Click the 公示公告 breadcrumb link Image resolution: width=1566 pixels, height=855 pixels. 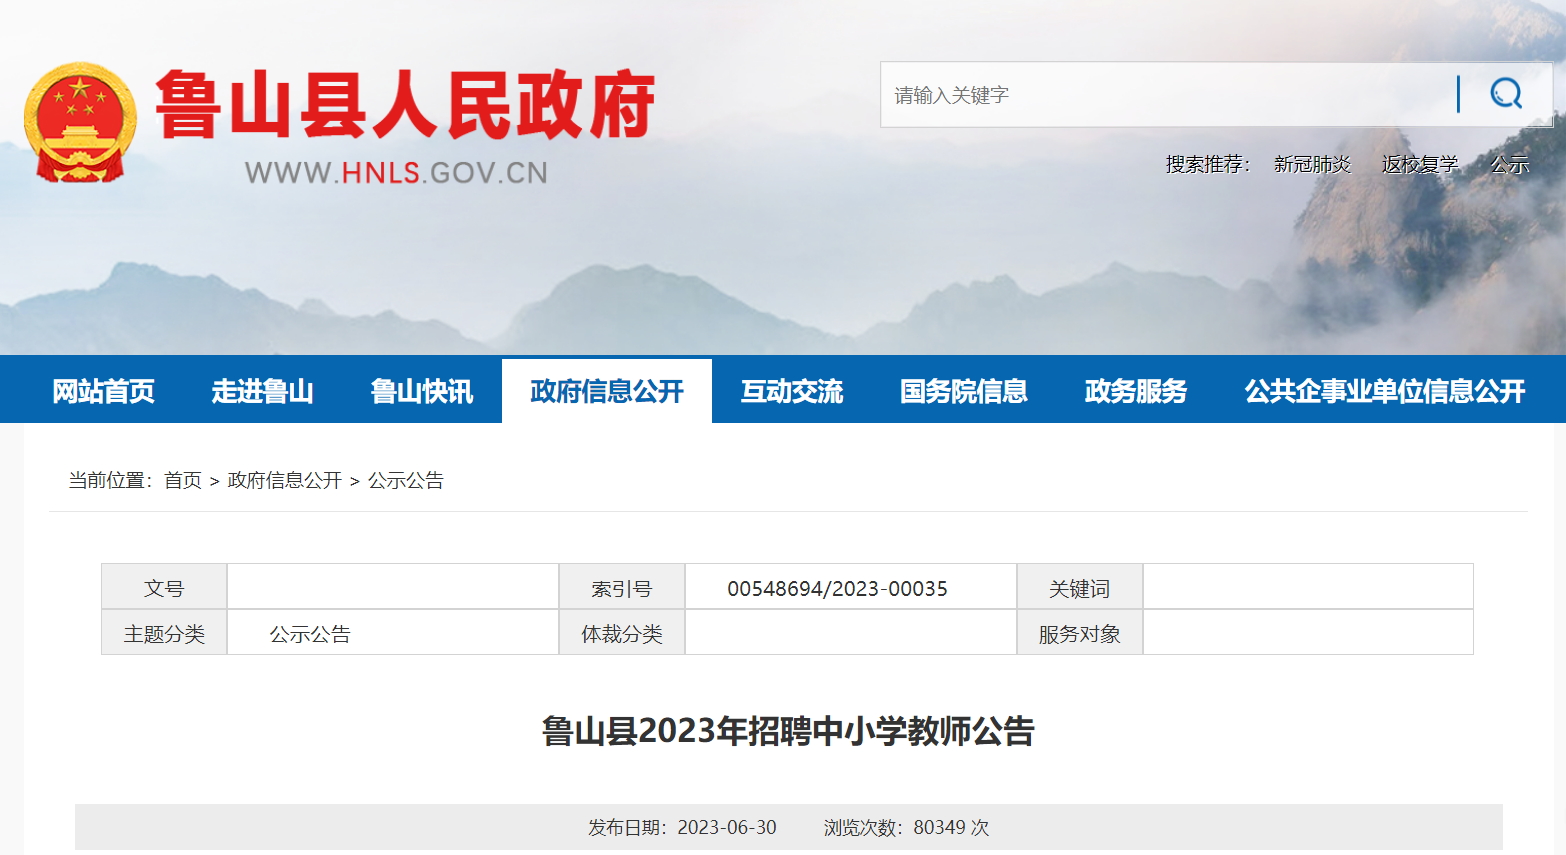[406, 481]
